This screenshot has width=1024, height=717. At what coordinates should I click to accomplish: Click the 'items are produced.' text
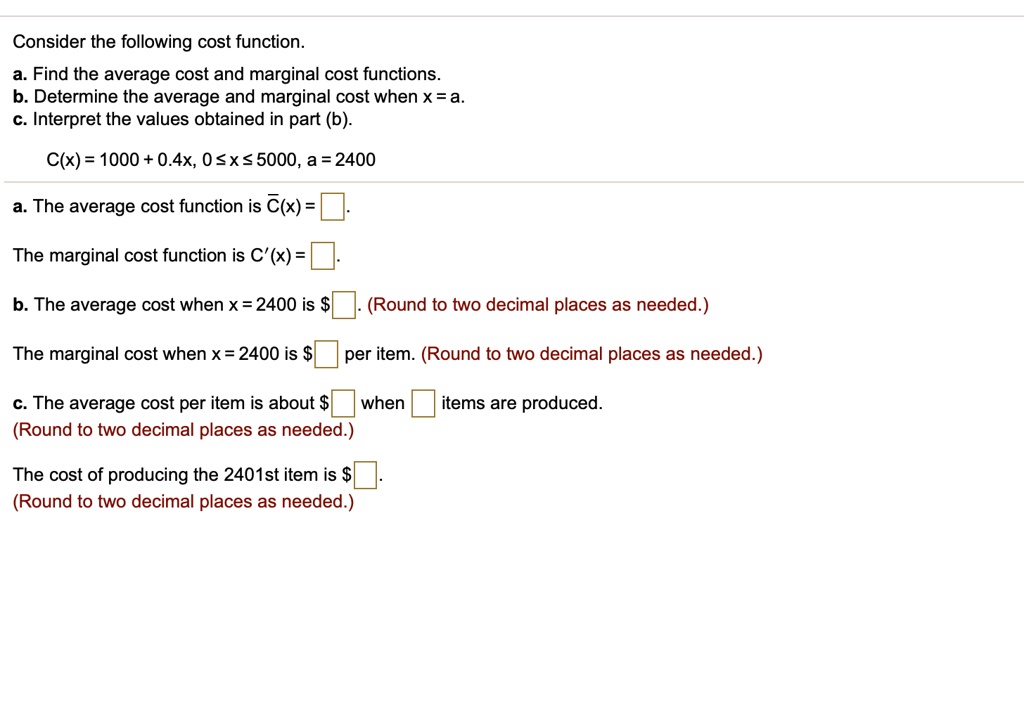(522, 404)
